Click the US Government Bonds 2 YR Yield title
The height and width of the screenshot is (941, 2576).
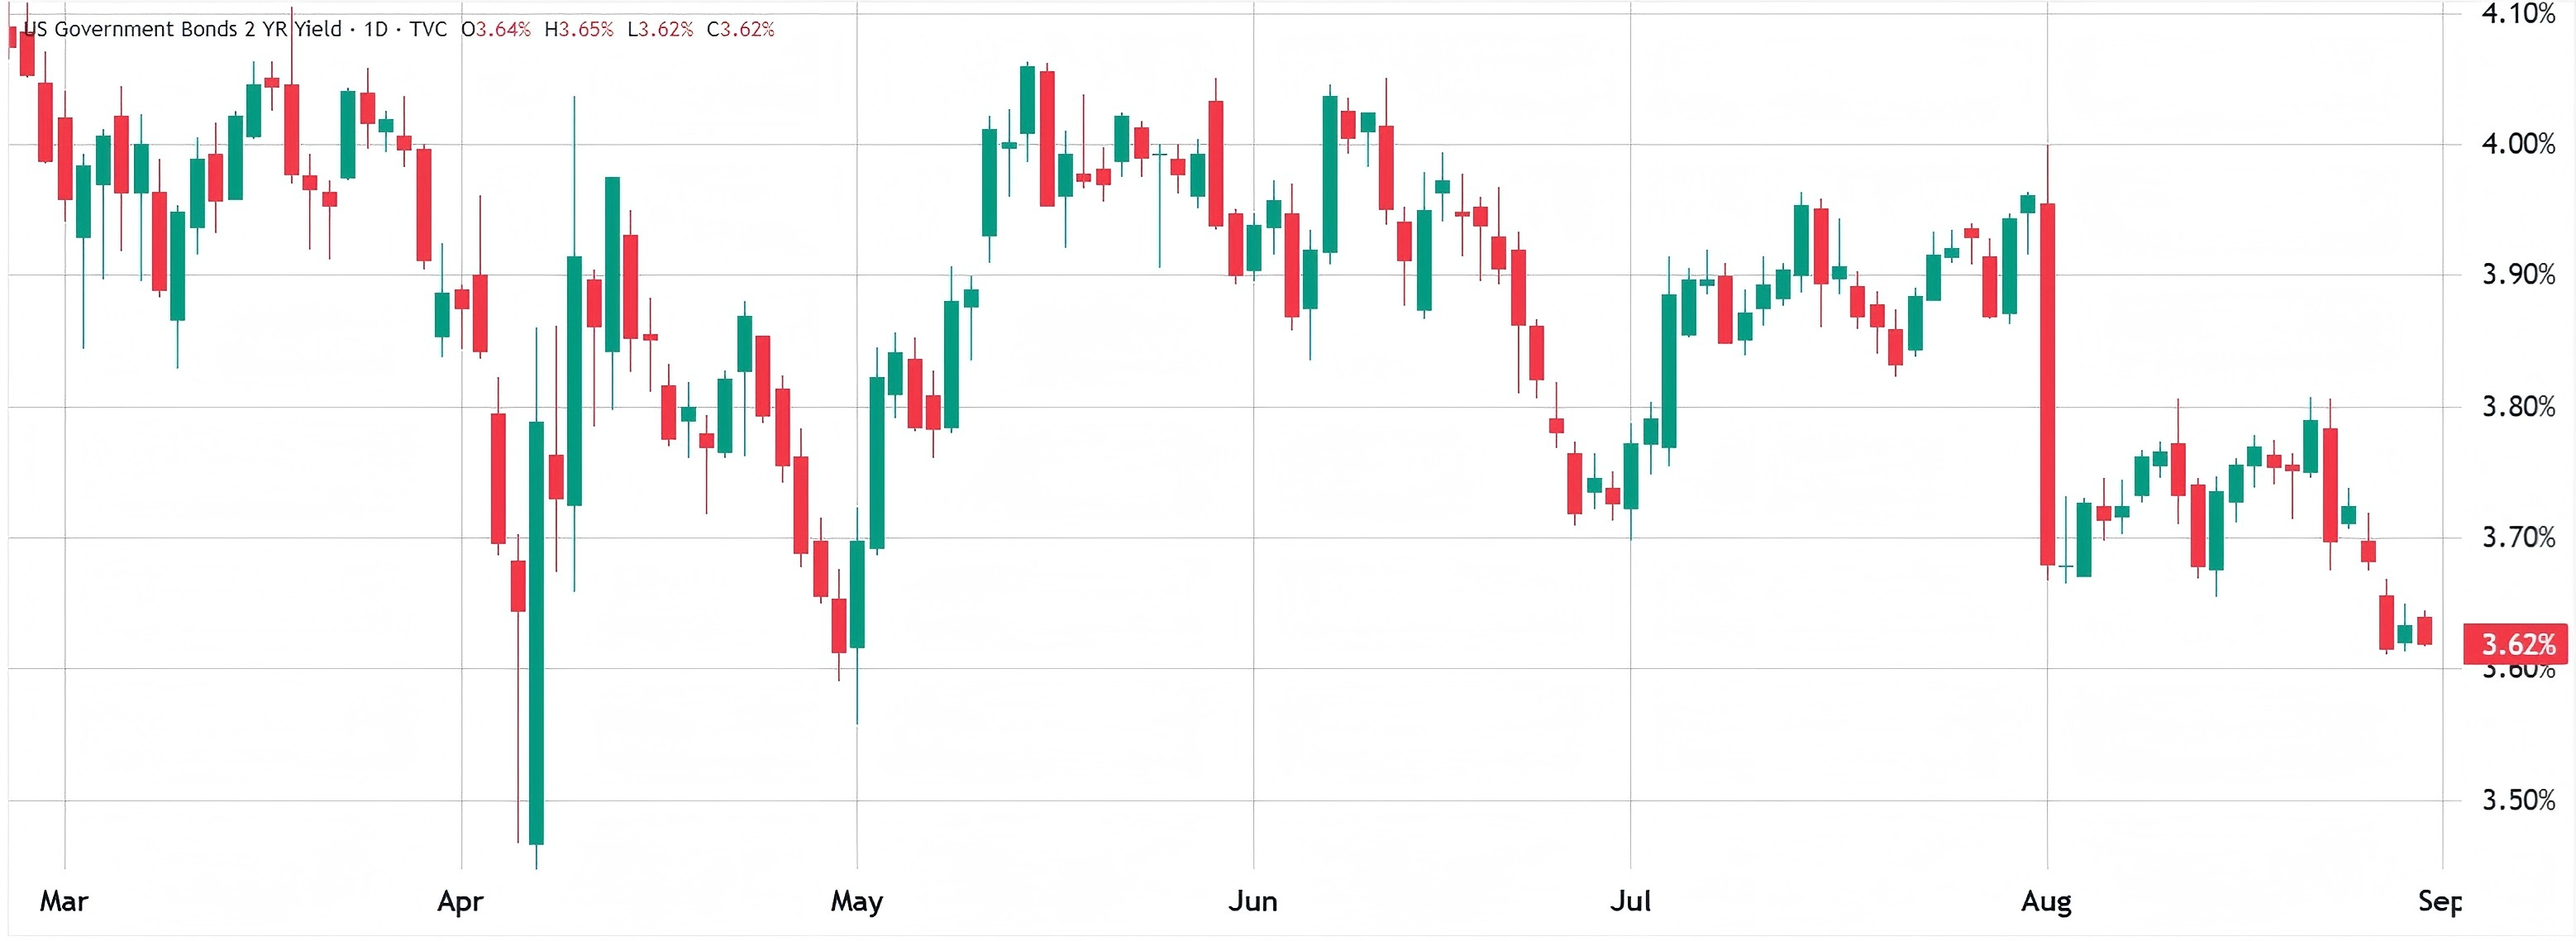point(182,29)
